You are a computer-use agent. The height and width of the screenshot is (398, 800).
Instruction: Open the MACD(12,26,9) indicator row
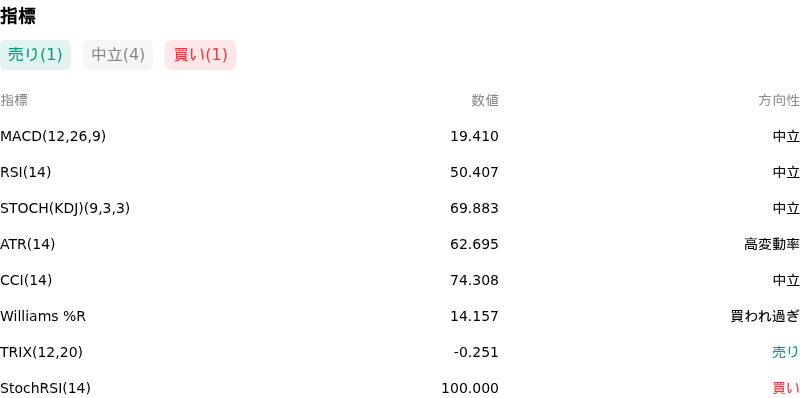point(400,136)
